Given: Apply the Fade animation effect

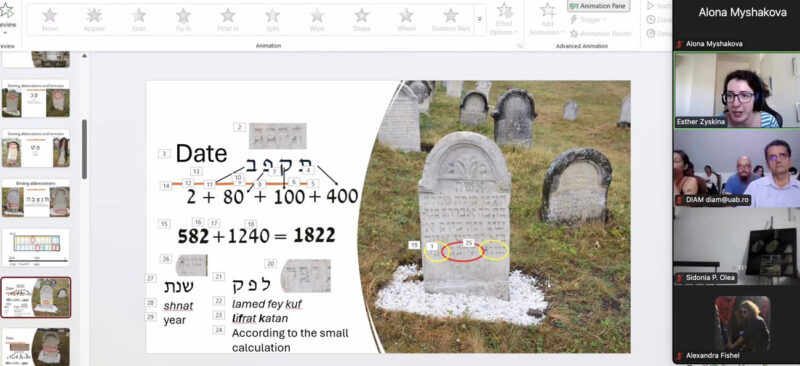Looking at the screenshot, I should pos(139,20).
